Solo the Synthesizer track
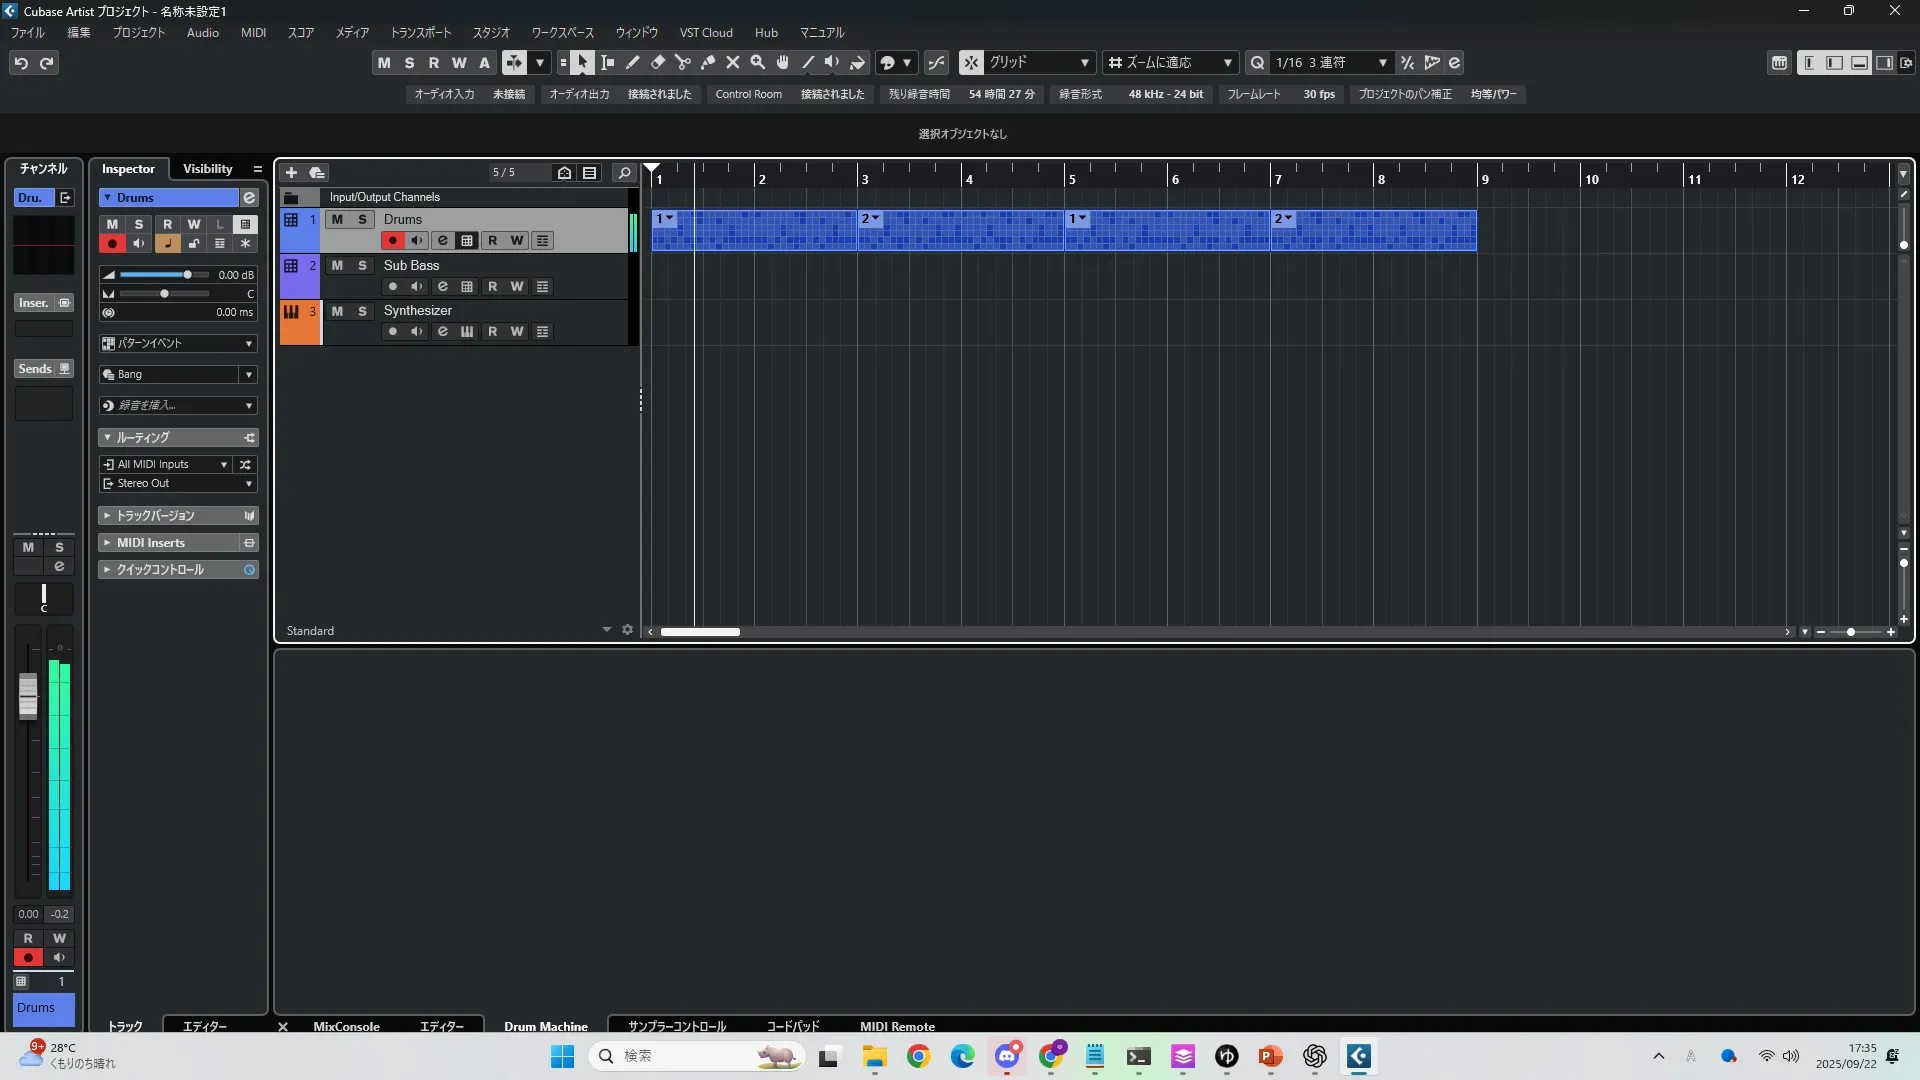The height and width of the screenshot is (1080, 1920). pyautogui.click(x=362, y=311)
